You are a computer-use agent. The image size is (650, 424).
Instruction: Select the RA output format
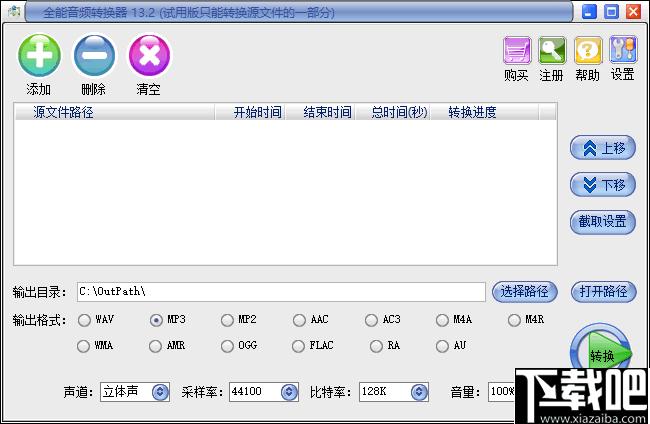(376, 346)
